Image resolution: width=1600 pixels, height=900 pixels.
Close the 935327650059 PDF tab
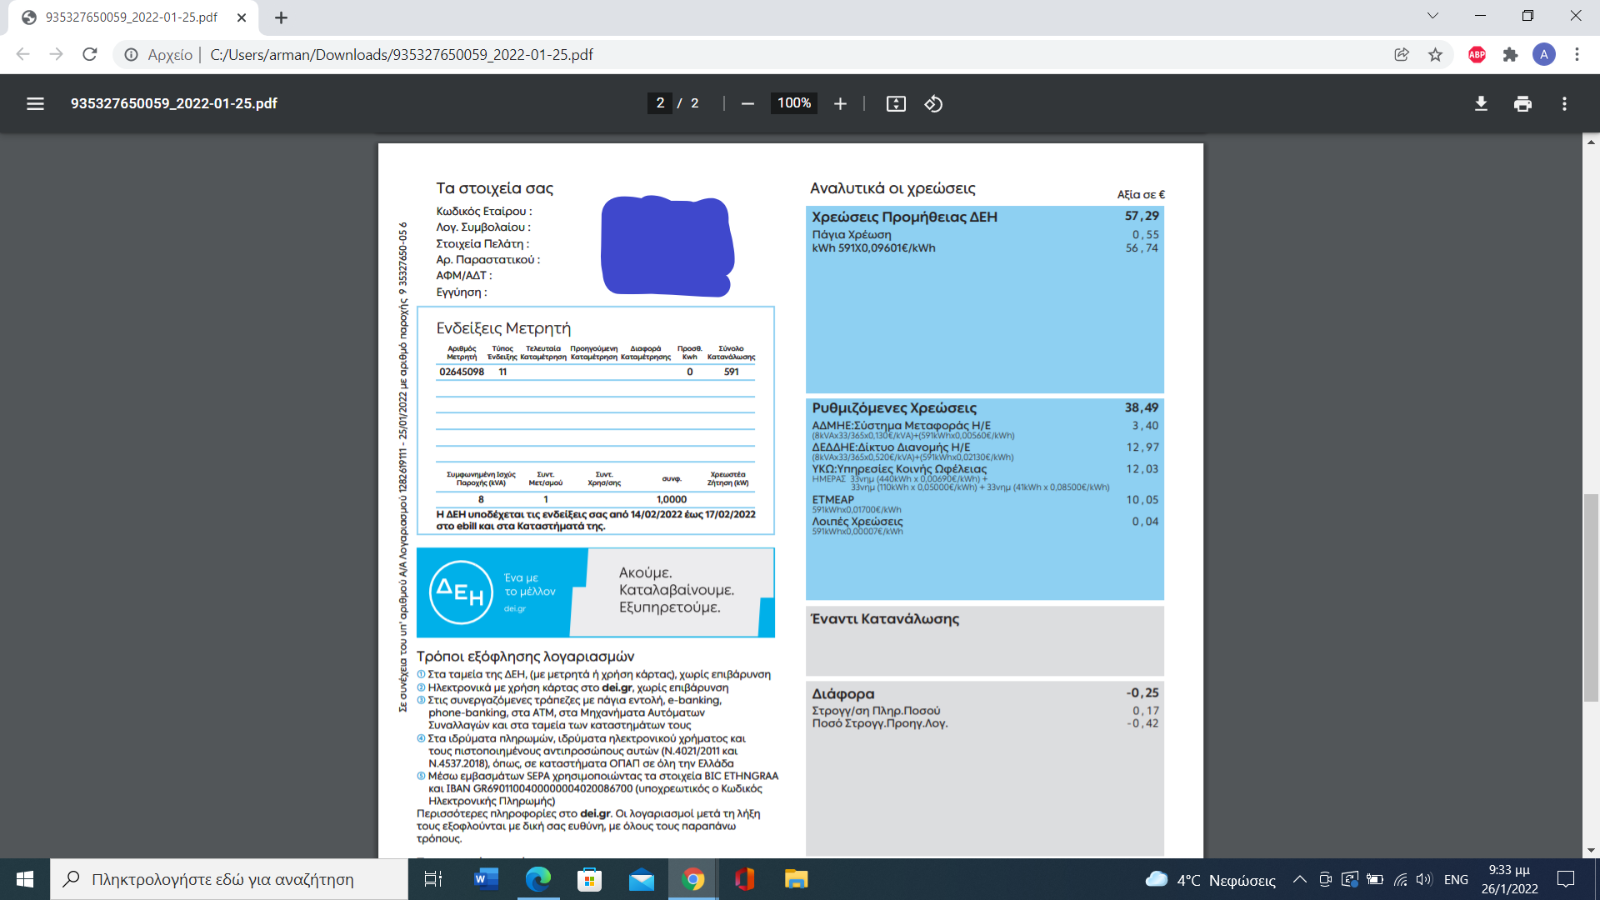click(x=242, y=18)
